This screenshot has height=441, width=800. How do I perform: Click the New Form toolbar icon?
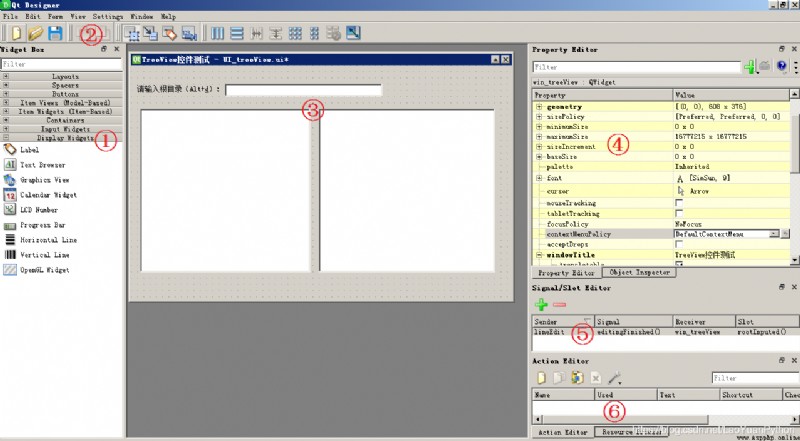(16, 34)
